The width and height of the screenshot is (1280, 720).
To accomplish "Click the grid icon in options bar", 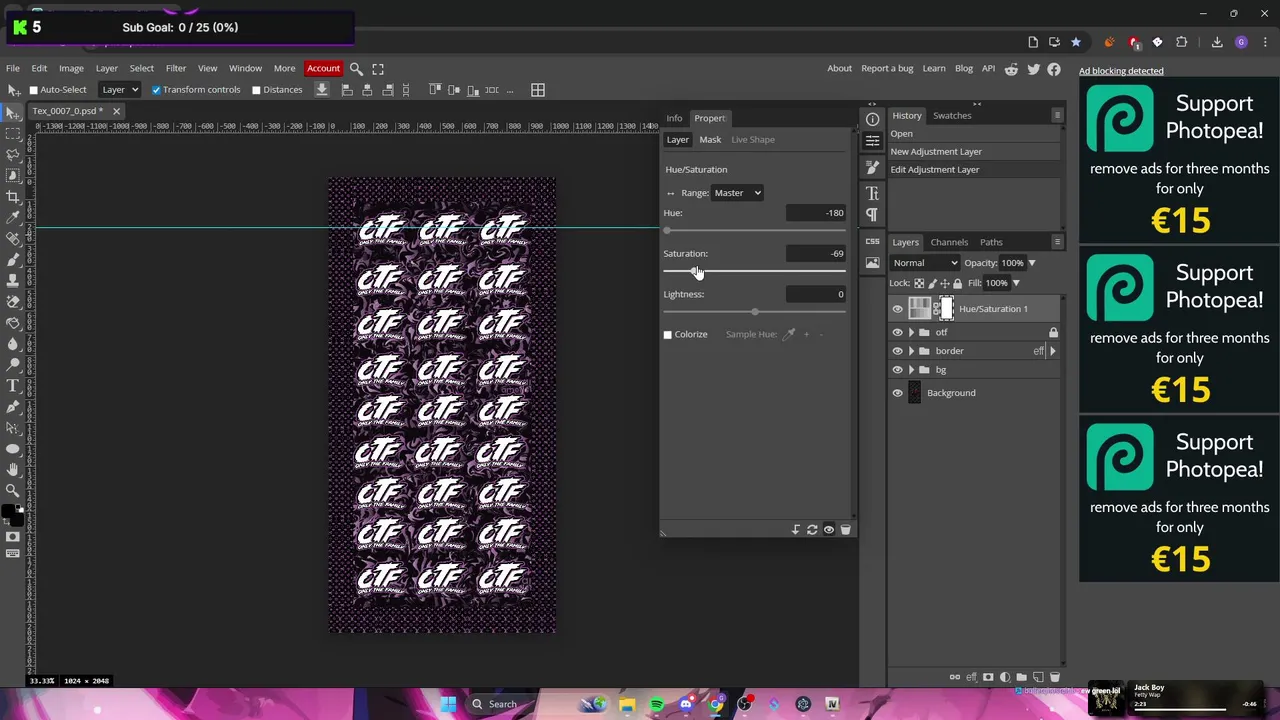I will [x=538, y=90].
